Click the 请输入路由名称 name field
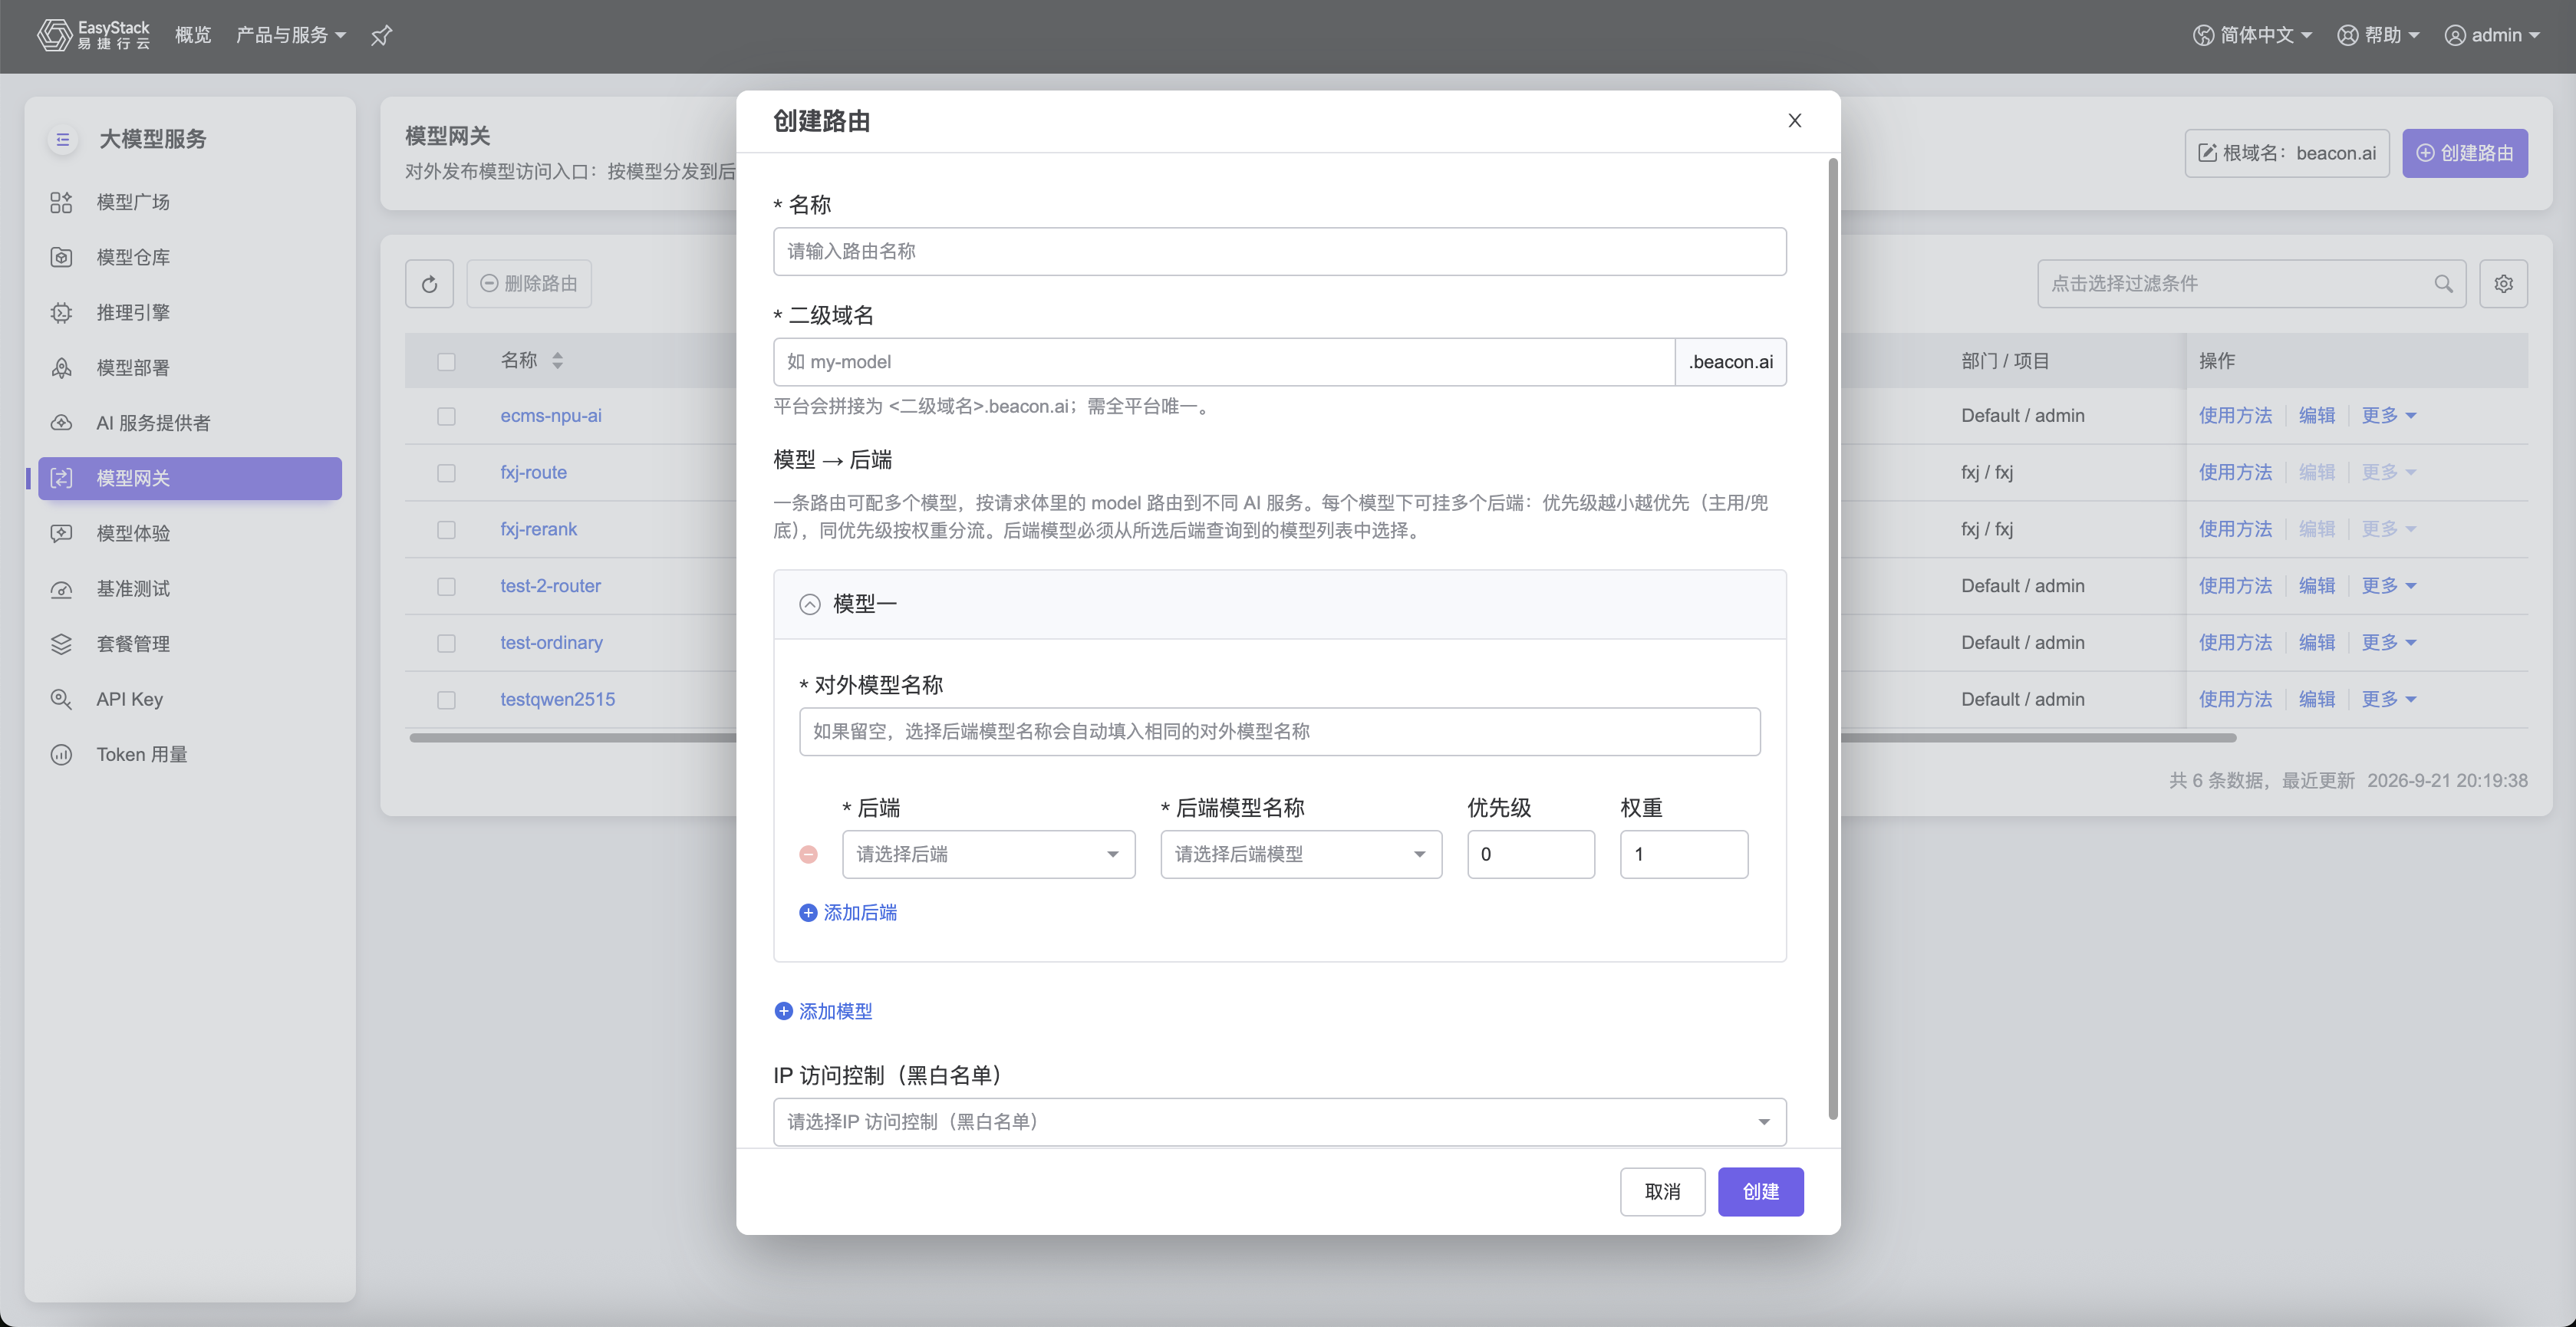The width and height of the screenshot is (2576, 1327). pos(1279,252)
